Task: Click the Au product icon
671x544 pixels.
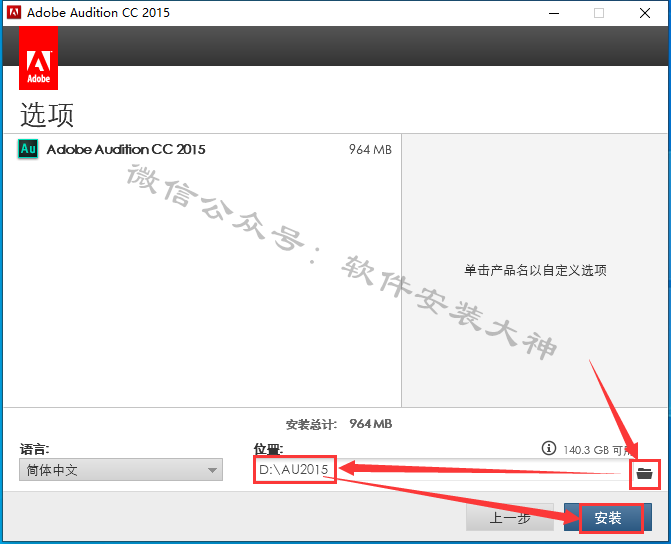Action: pyautogui.click(x=28, y=149)
